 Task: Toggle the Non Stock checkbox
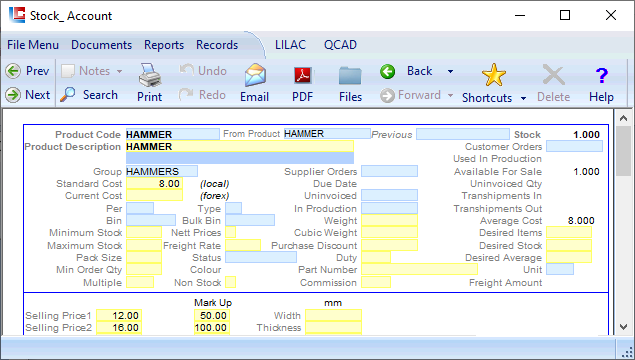click(x=230, y=282)
